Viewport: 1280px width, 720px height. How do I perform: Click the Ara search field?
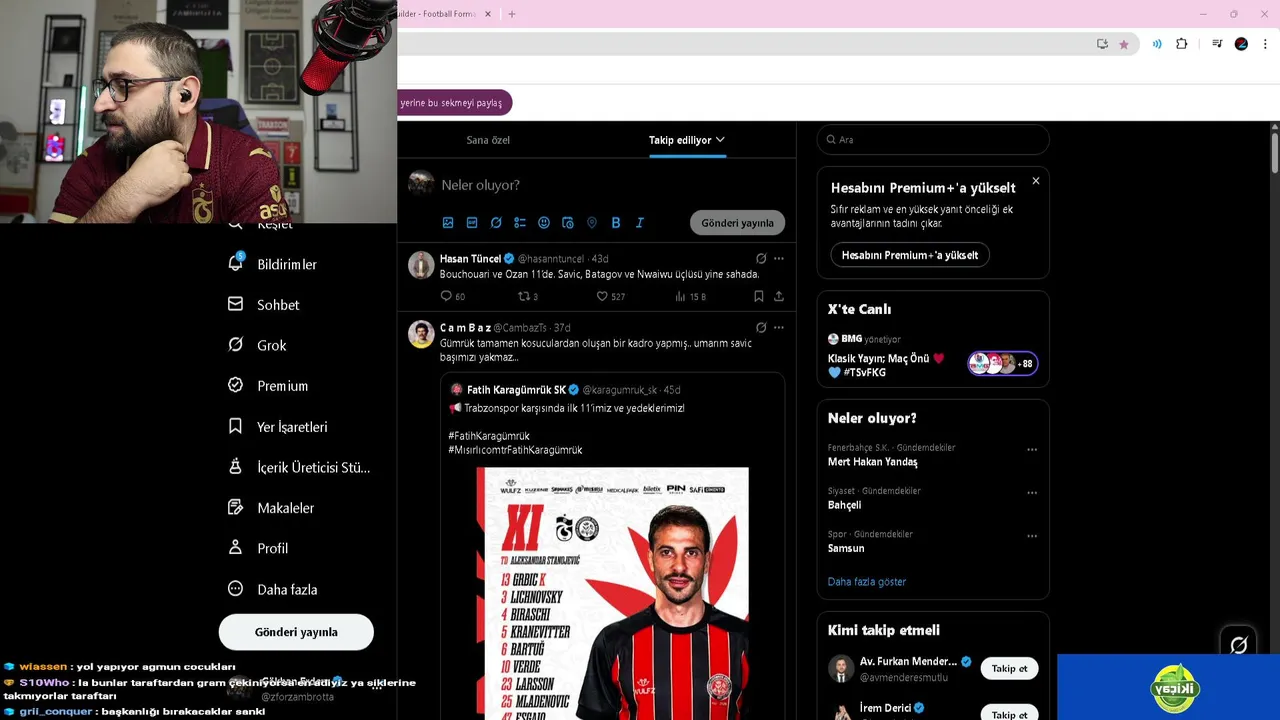coord(933,140)
